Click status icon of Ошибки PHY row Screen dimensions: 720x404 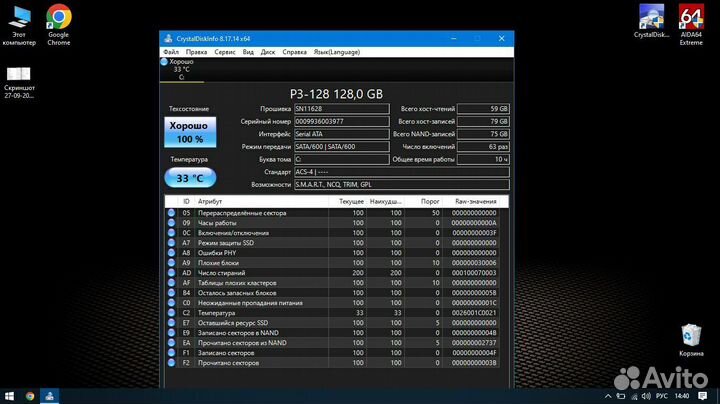pos(171,252)
